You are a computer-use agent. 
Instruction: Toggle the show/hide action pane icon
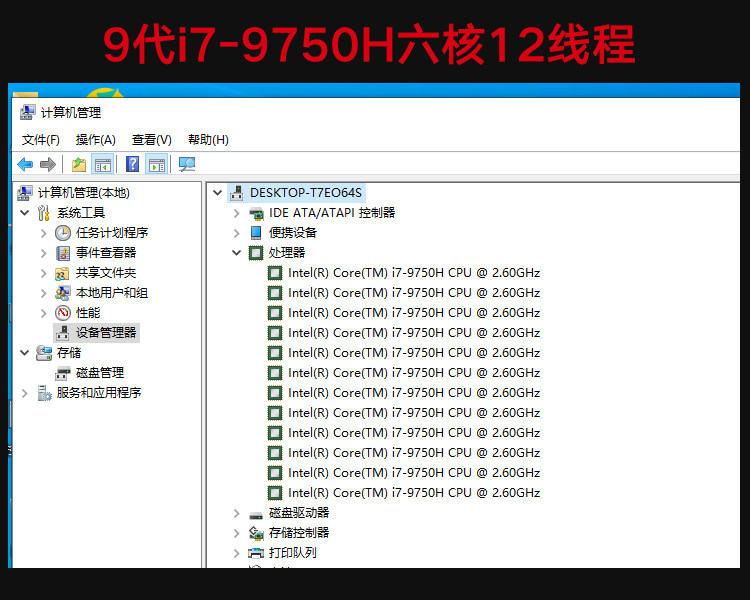[x=156, y=165]
